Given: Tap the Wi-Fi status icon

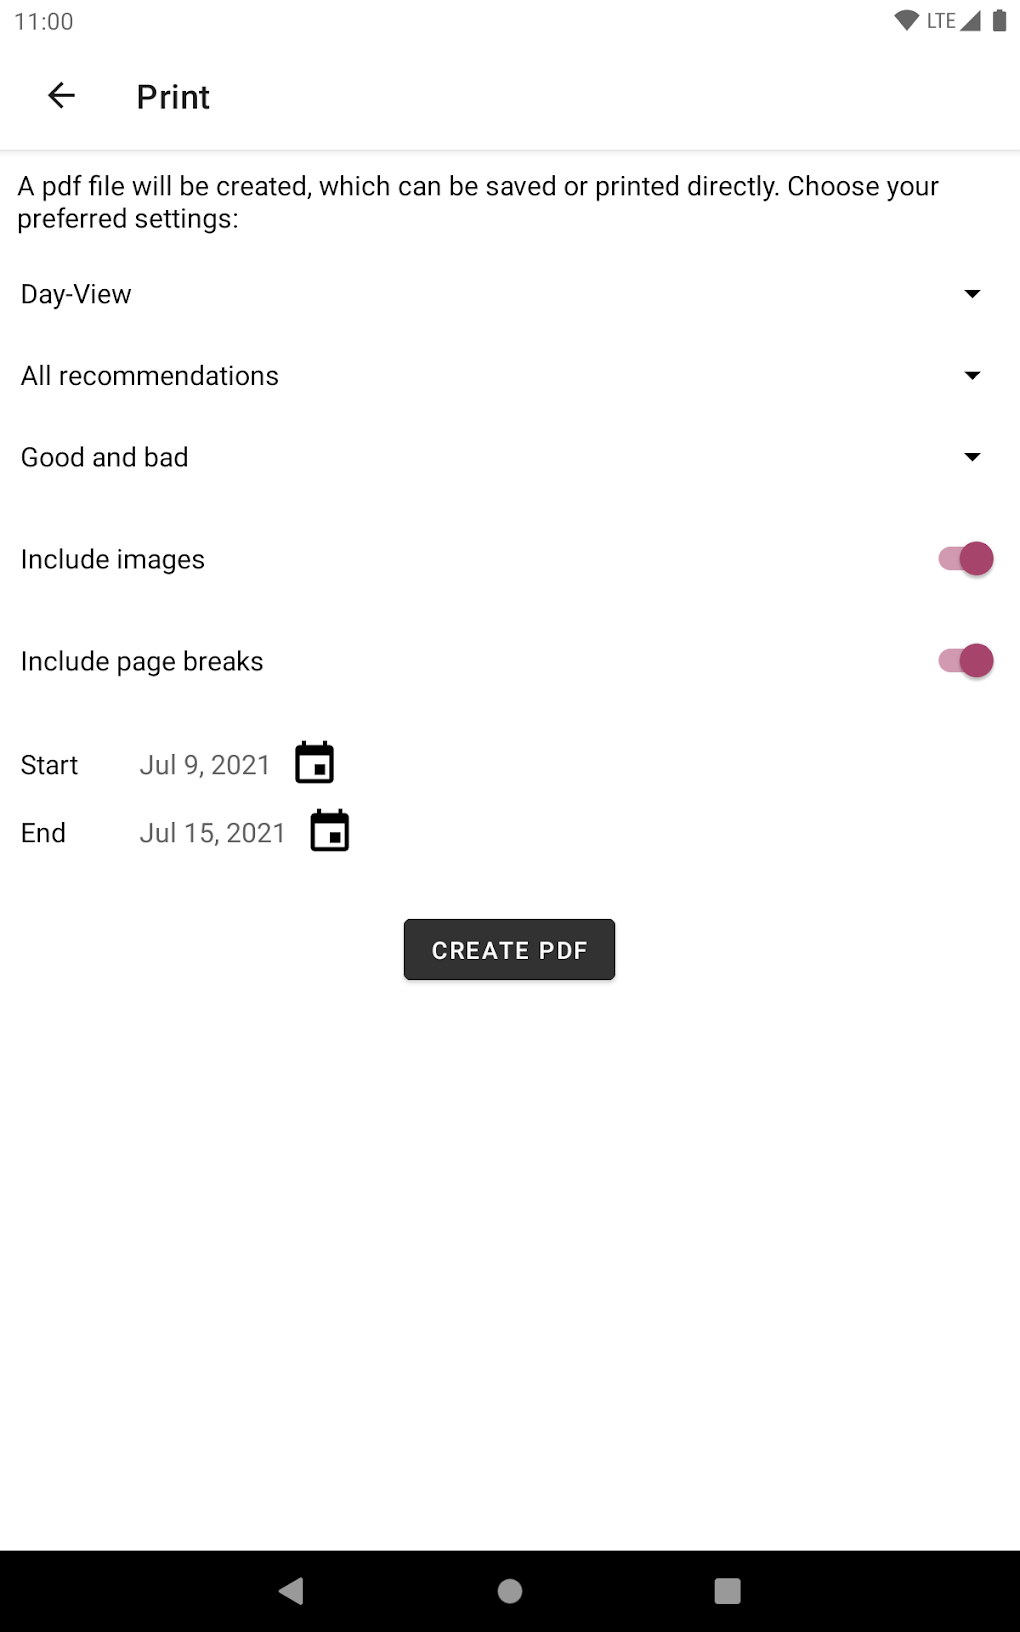Looking at the screenshot, I should [x=906, y=21].
